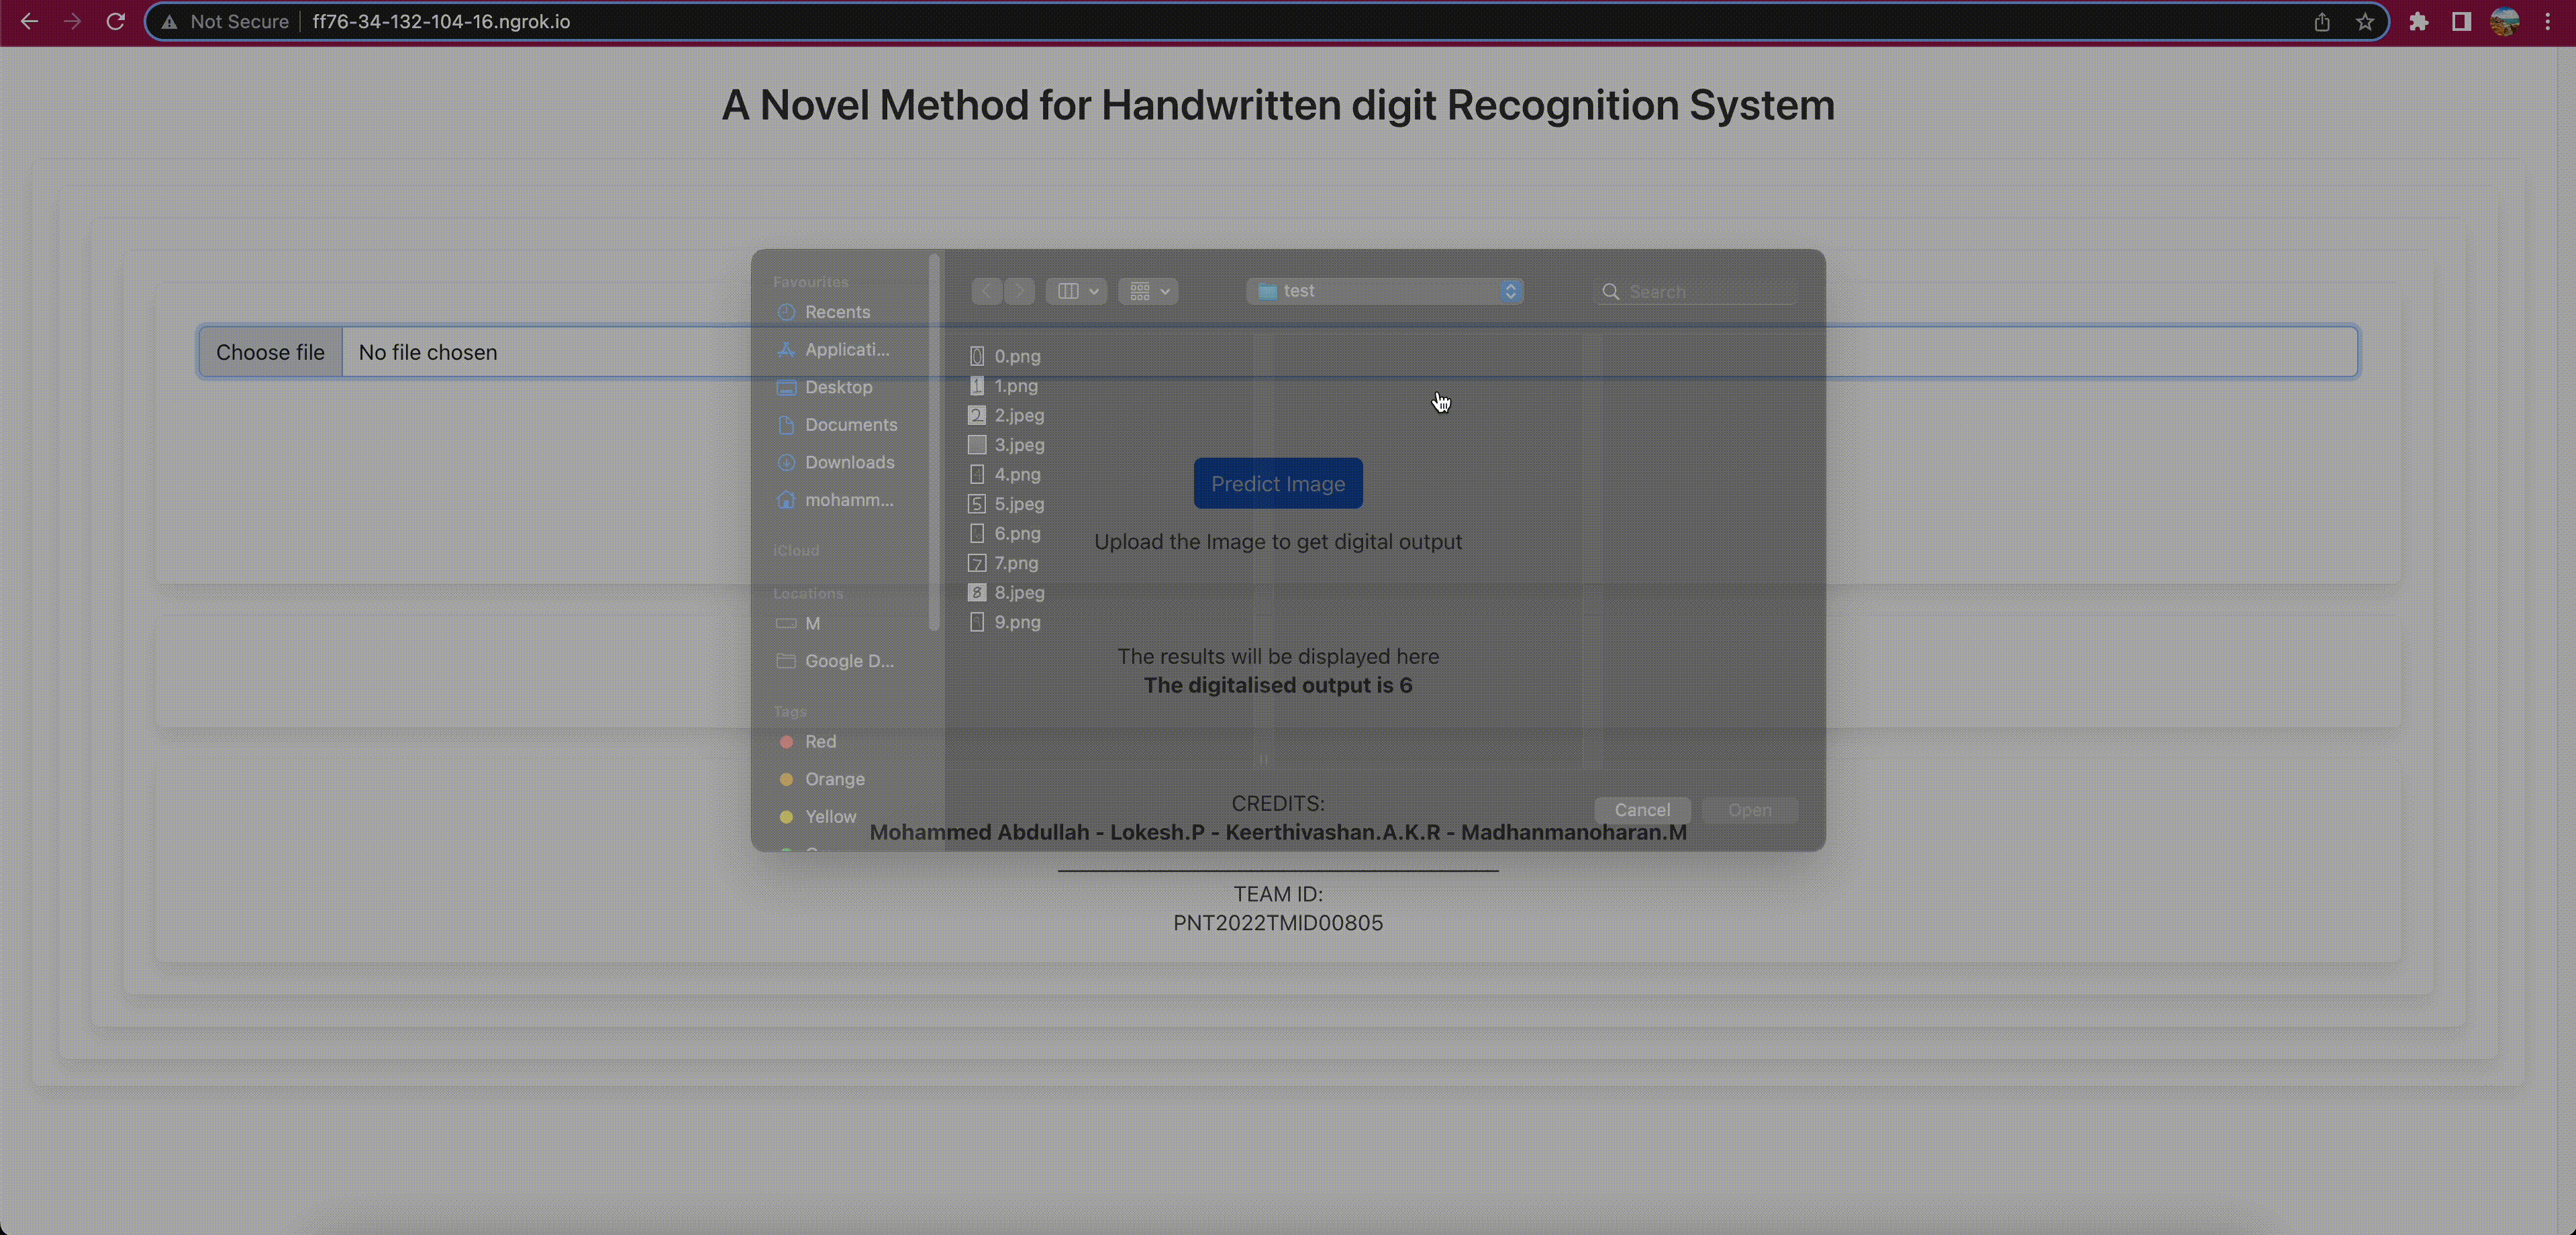Open the test folder path dropdown
The width and height of the screenshot is (2576, 1235).
(x=1385, y=291)
